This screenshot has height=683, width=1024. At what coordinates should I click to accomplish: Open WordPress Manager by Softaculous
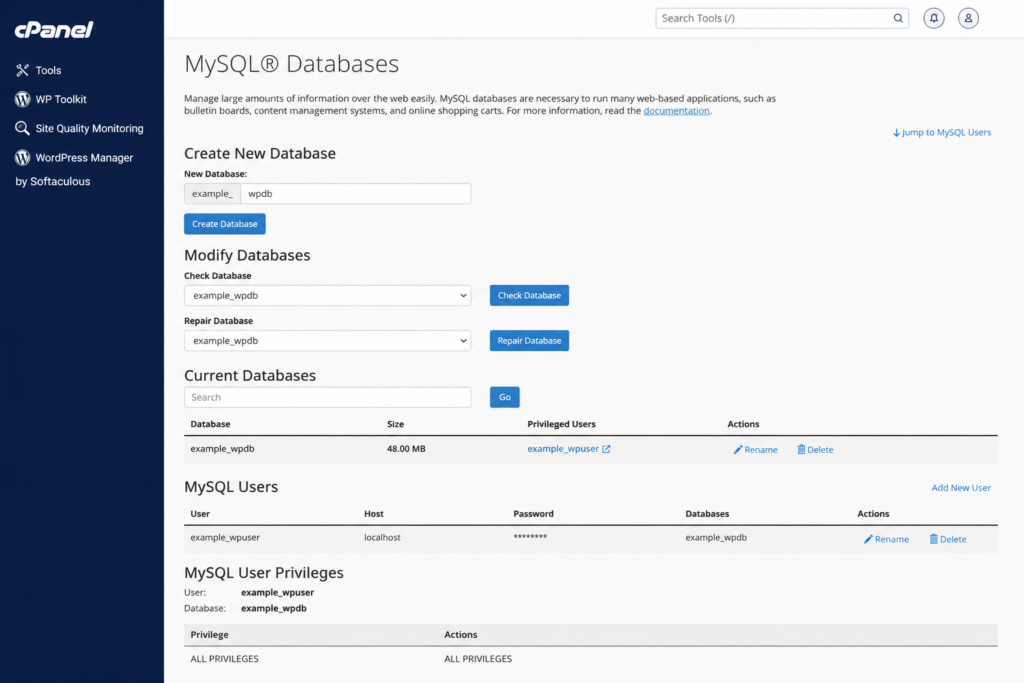[74, 169]
